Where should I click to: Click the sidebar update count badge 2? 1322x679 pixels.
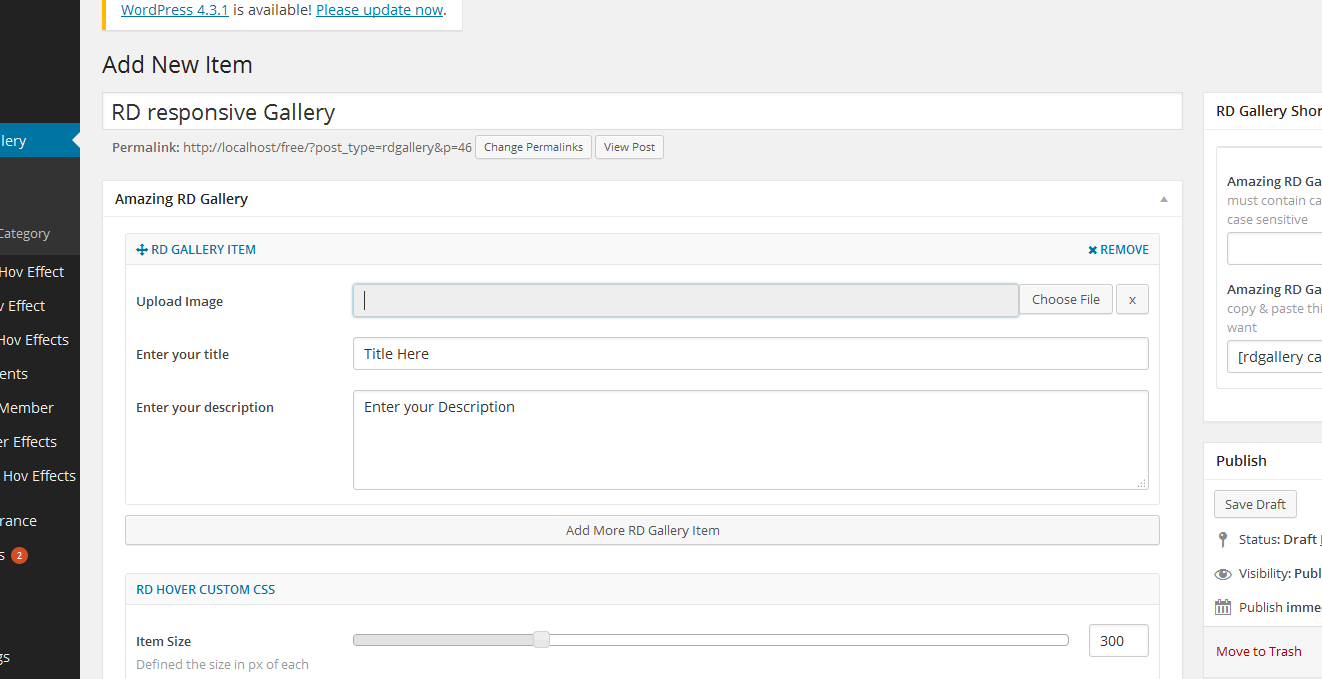point(19,555)
